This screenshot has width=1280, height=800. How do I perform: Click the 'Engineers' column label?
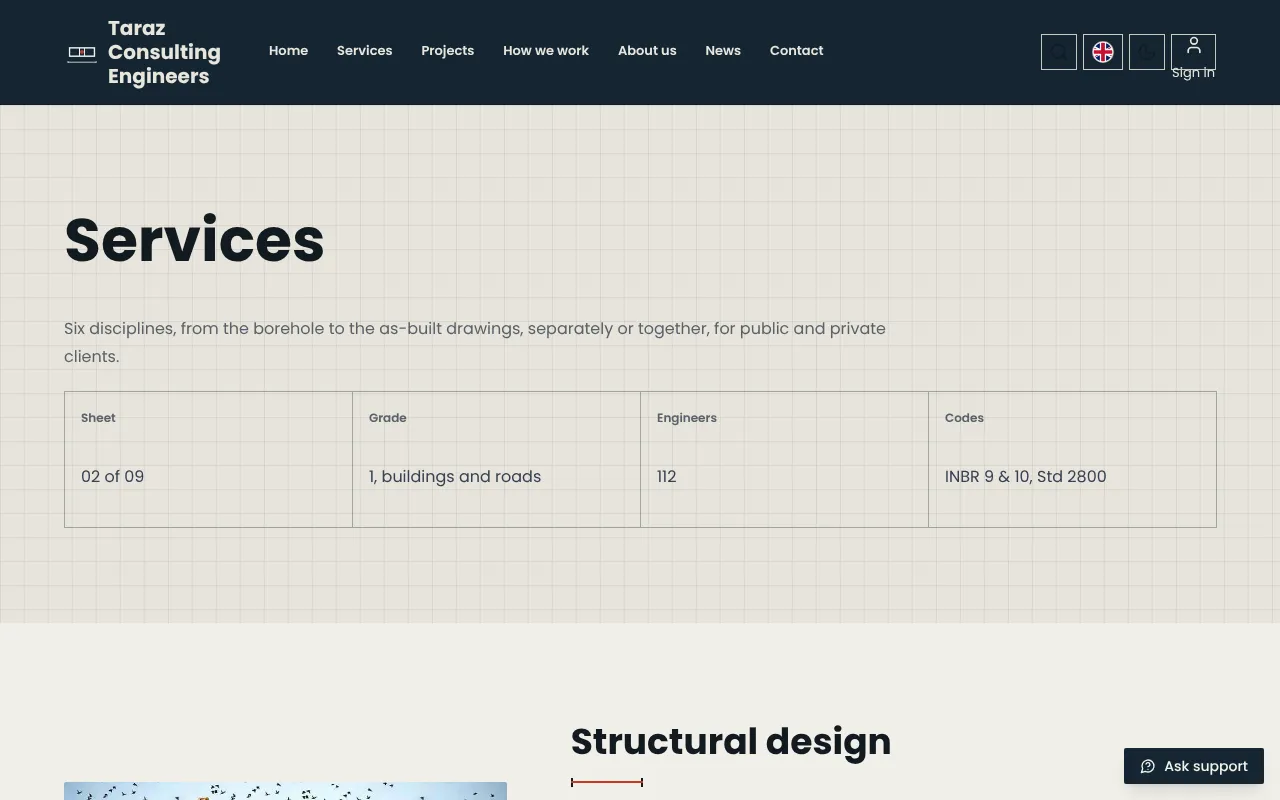[x=687, y=418]
